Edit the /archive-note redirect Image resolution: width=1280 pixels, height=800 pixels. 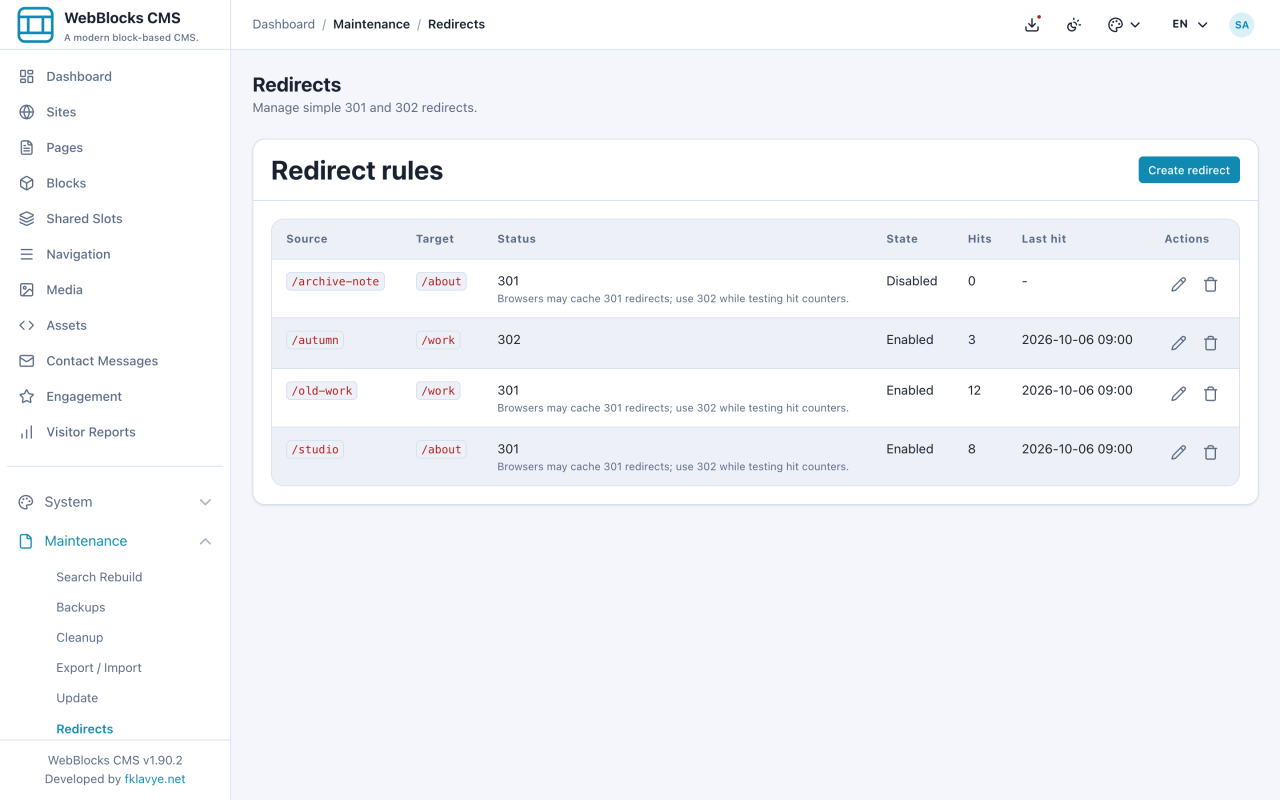[1179, 284]
